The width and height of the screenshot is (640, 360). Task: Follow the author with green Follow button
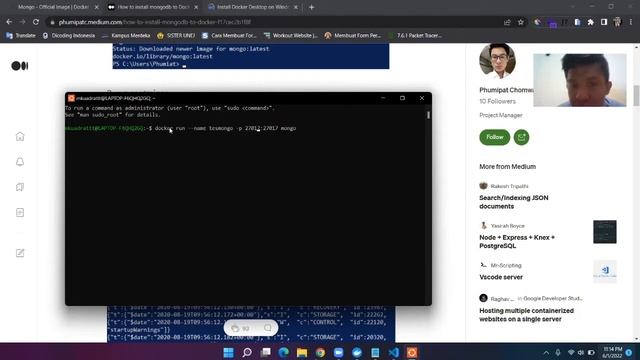[x=494, y=137]
